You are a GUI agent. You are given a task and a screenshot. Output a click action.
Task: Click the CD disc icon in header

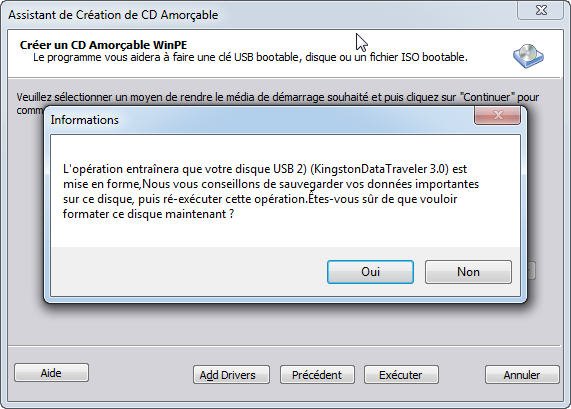click(x=528, y=56)
